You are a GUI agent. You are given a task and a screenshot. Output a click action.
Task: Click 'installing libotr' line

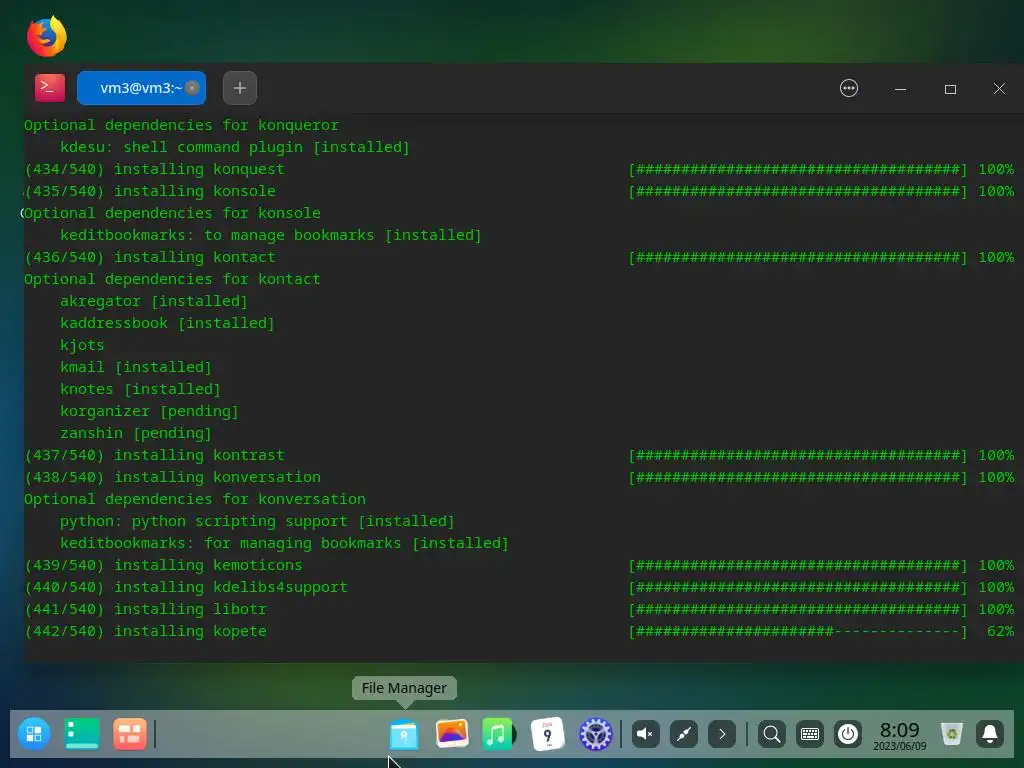(x=145, y=609)
